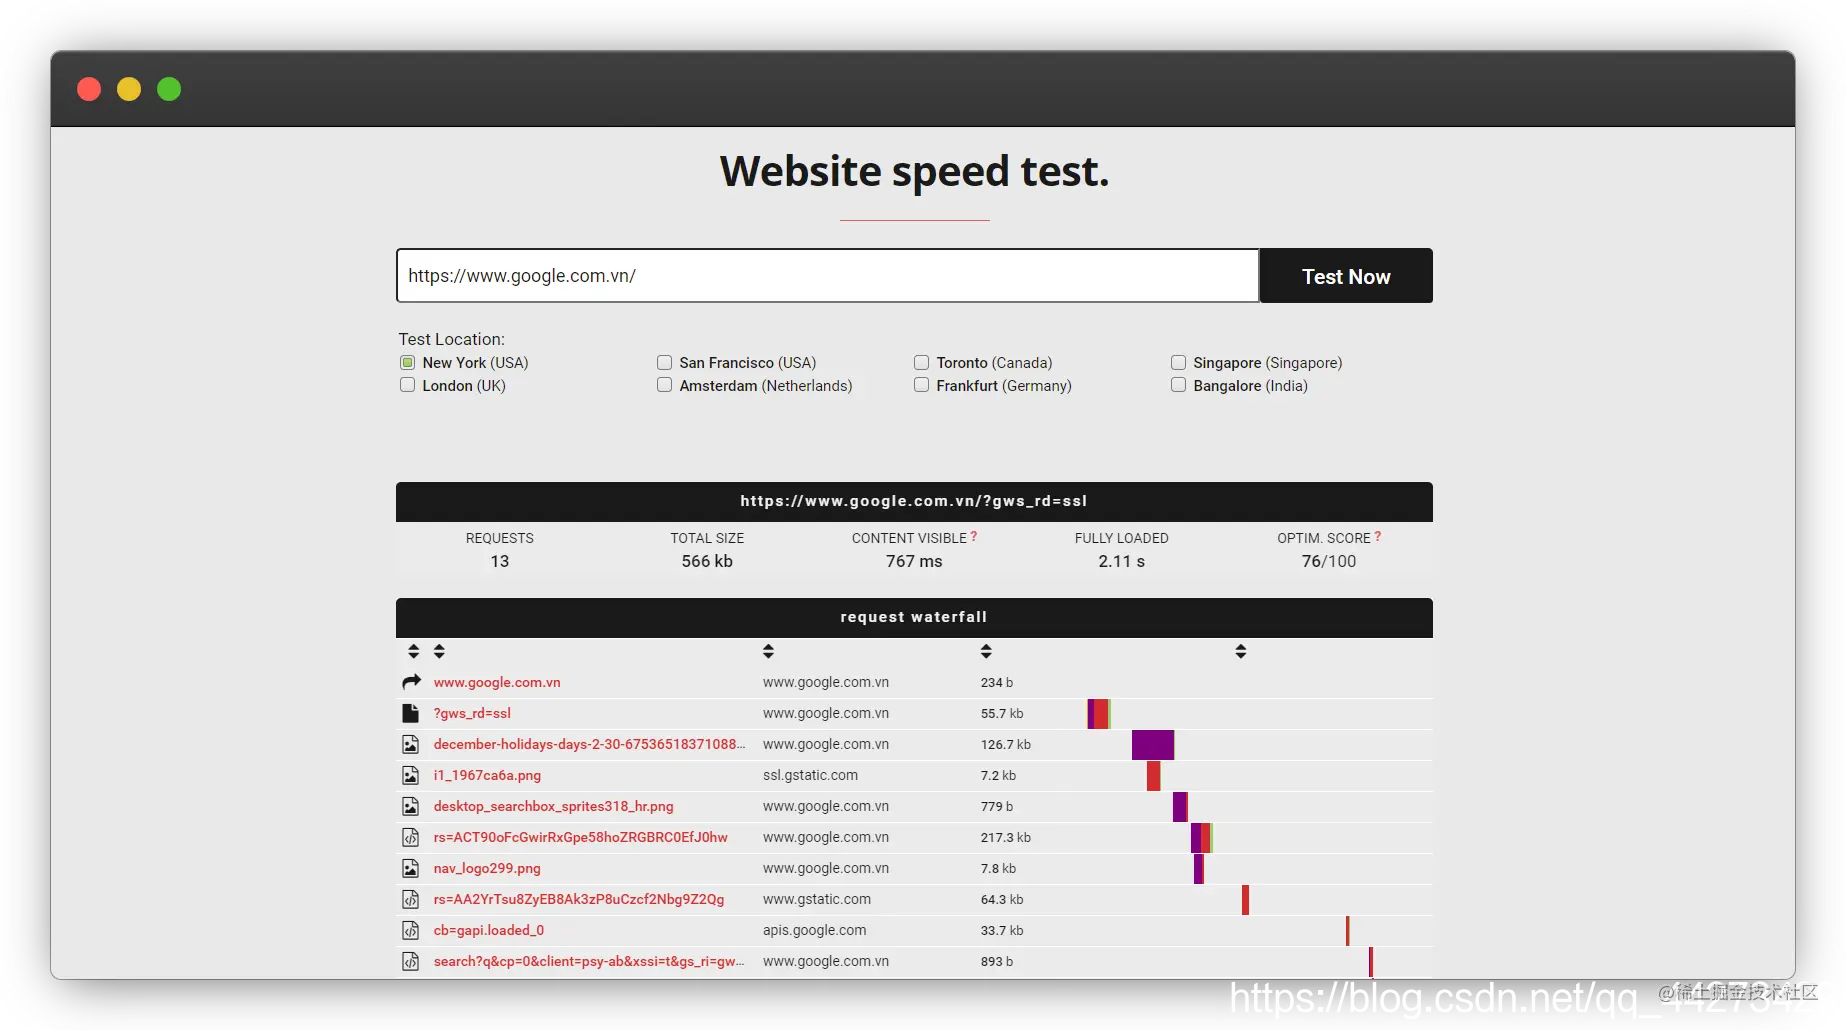Check the London (UK) location
The image size is (1846, 1030).
click(x=407, y=385)
